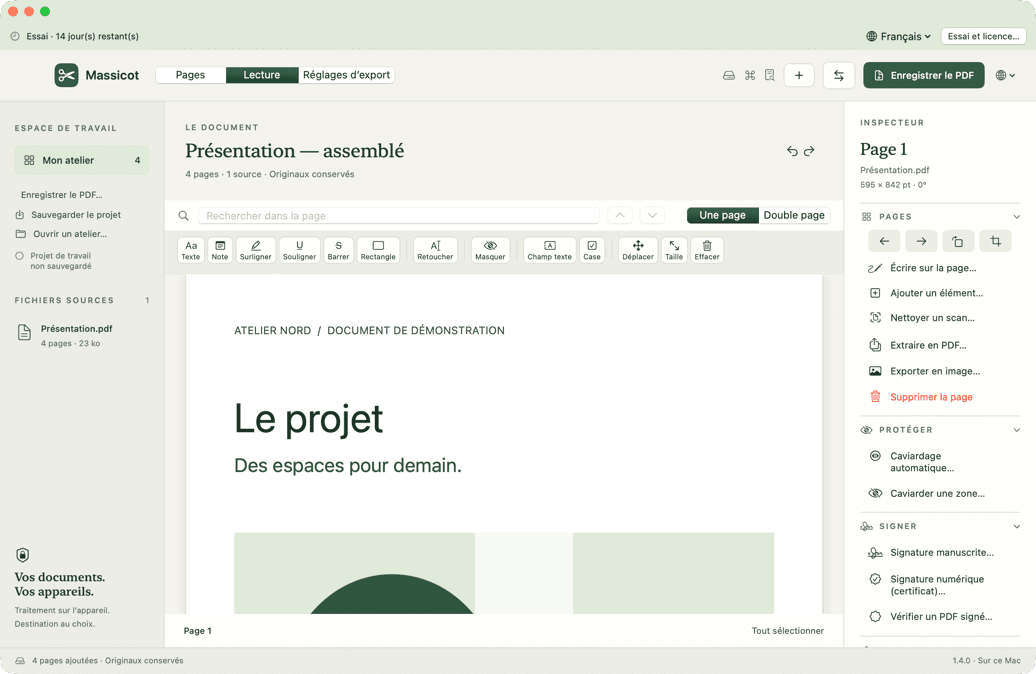Click Tout sélectionner
Screen dimensions: 1036x674
pyautogui.click(x=788, y=631)
